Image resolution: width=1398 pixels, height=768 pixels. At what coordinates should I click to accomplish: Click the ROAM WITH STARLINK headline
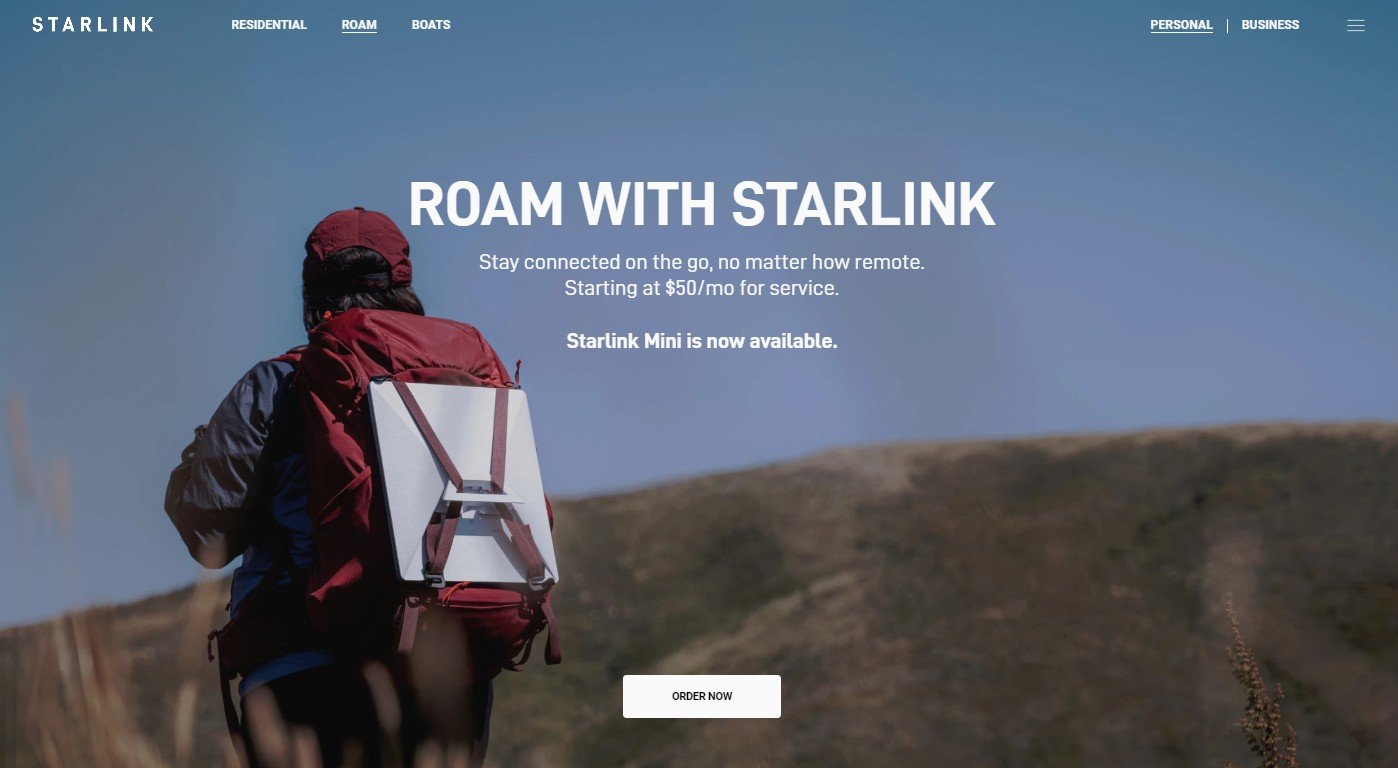coord(701,204)
